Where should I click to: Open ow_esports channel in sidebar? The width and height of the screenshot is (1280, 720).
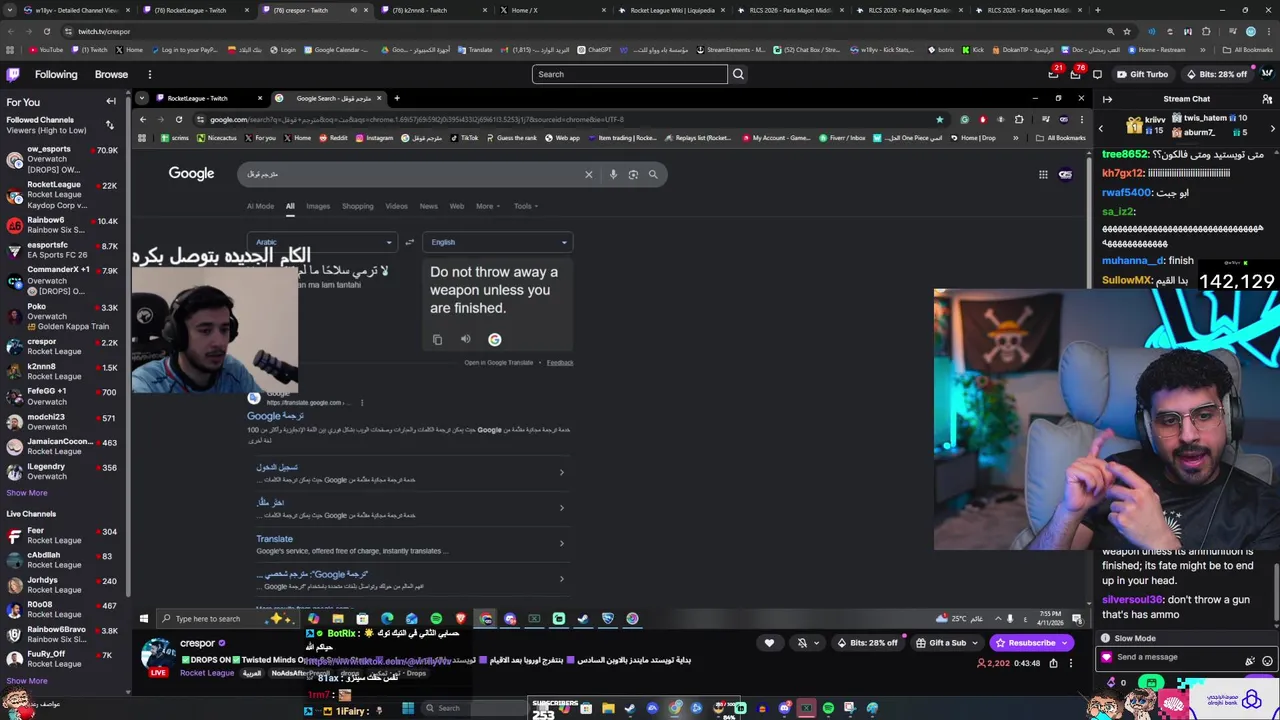[x=62, y=160]
